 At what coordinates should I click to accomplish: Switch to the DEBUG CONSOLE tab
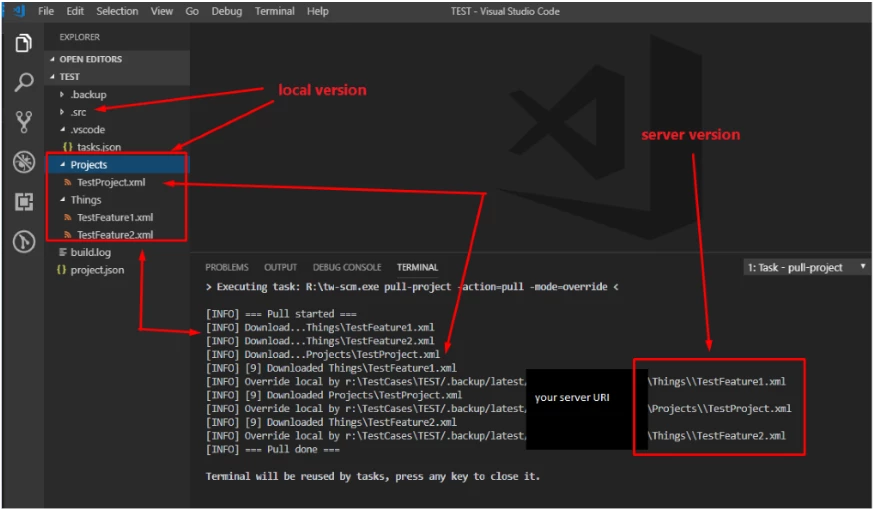click(347, 267)
